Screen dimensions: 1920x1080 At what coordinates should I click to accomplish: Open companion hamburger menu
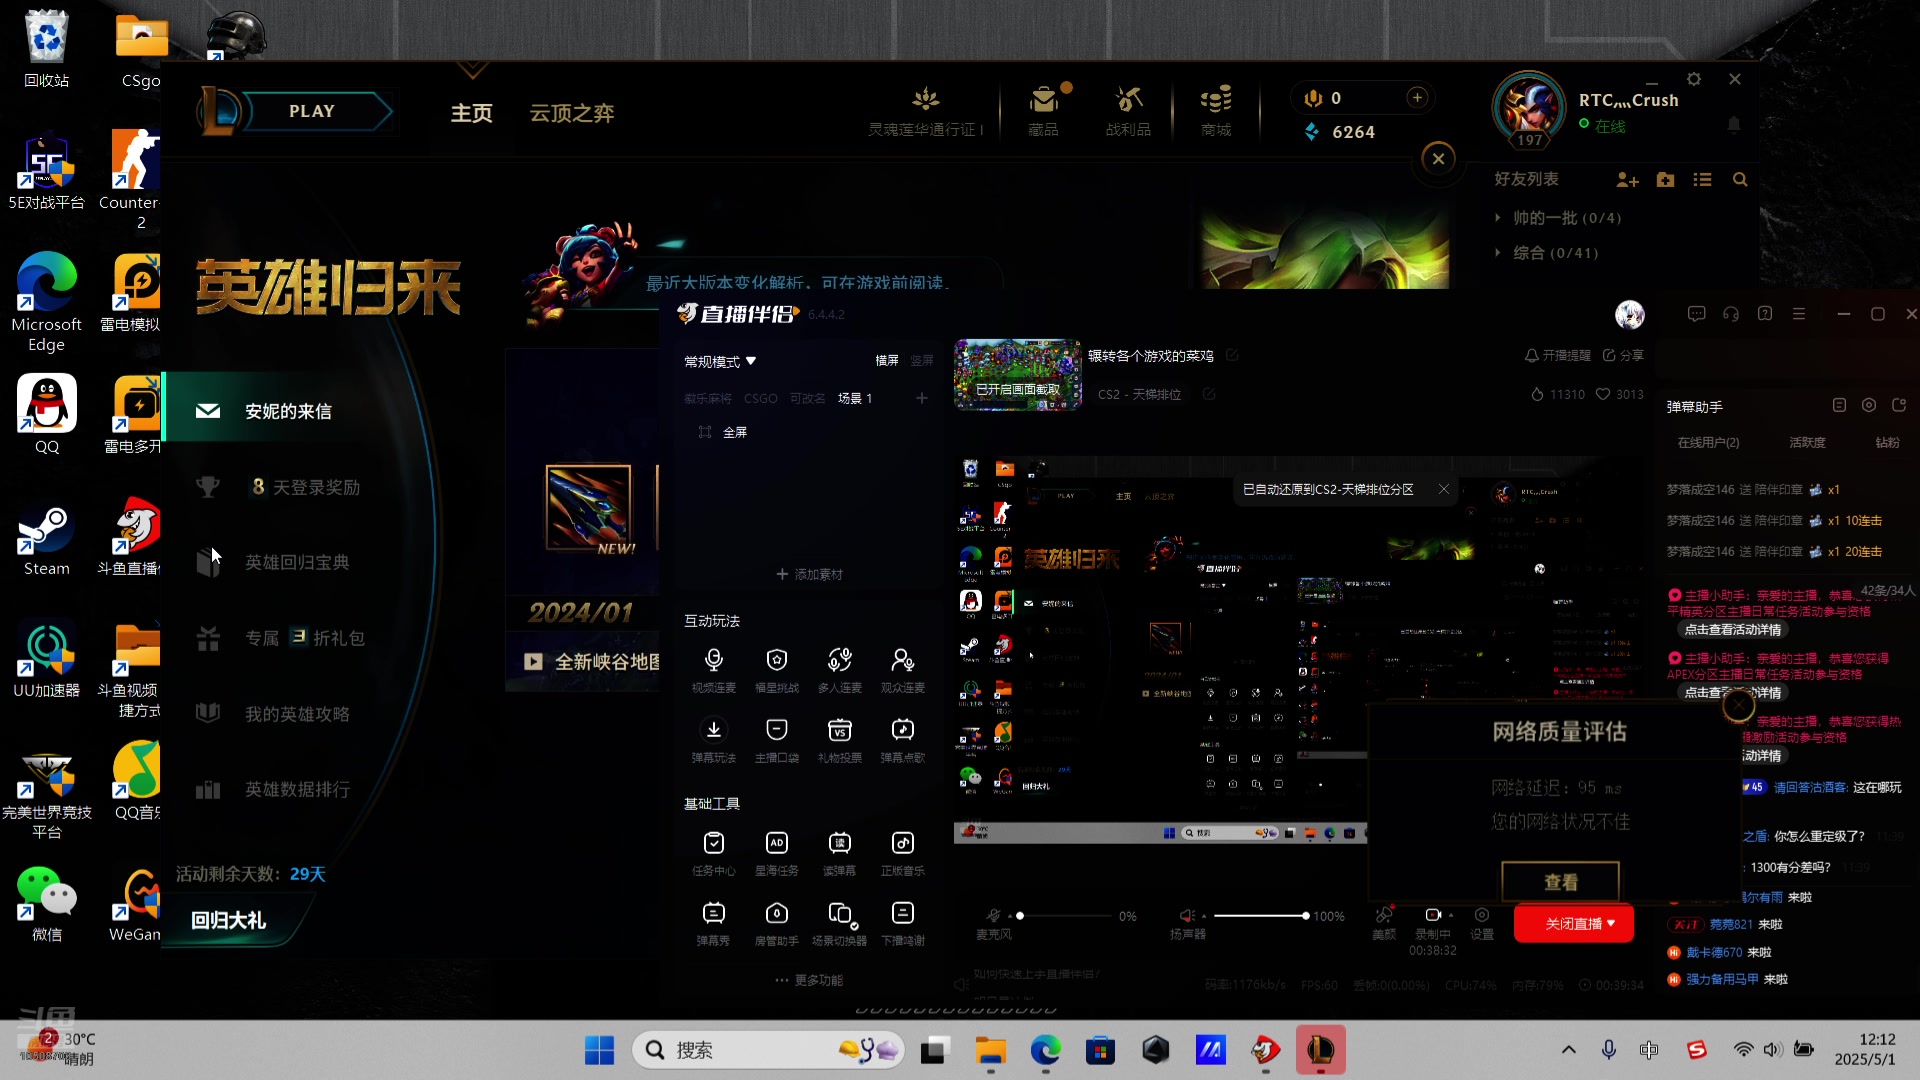pos(1799,314)
